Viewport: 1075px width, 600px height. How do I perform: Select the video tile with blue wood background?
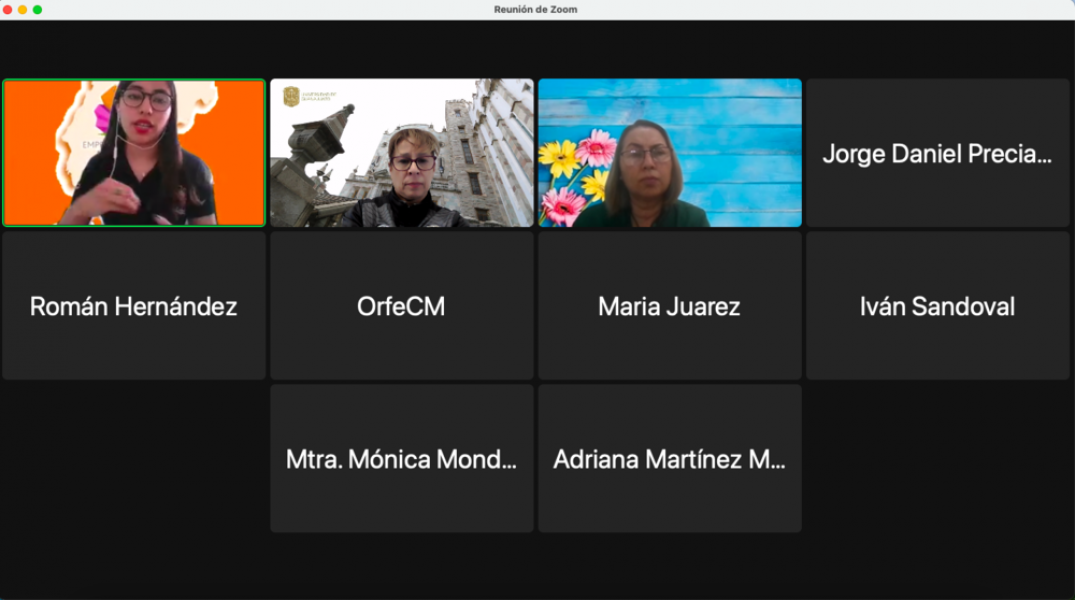pyautogui.click(x=670, y=153)
